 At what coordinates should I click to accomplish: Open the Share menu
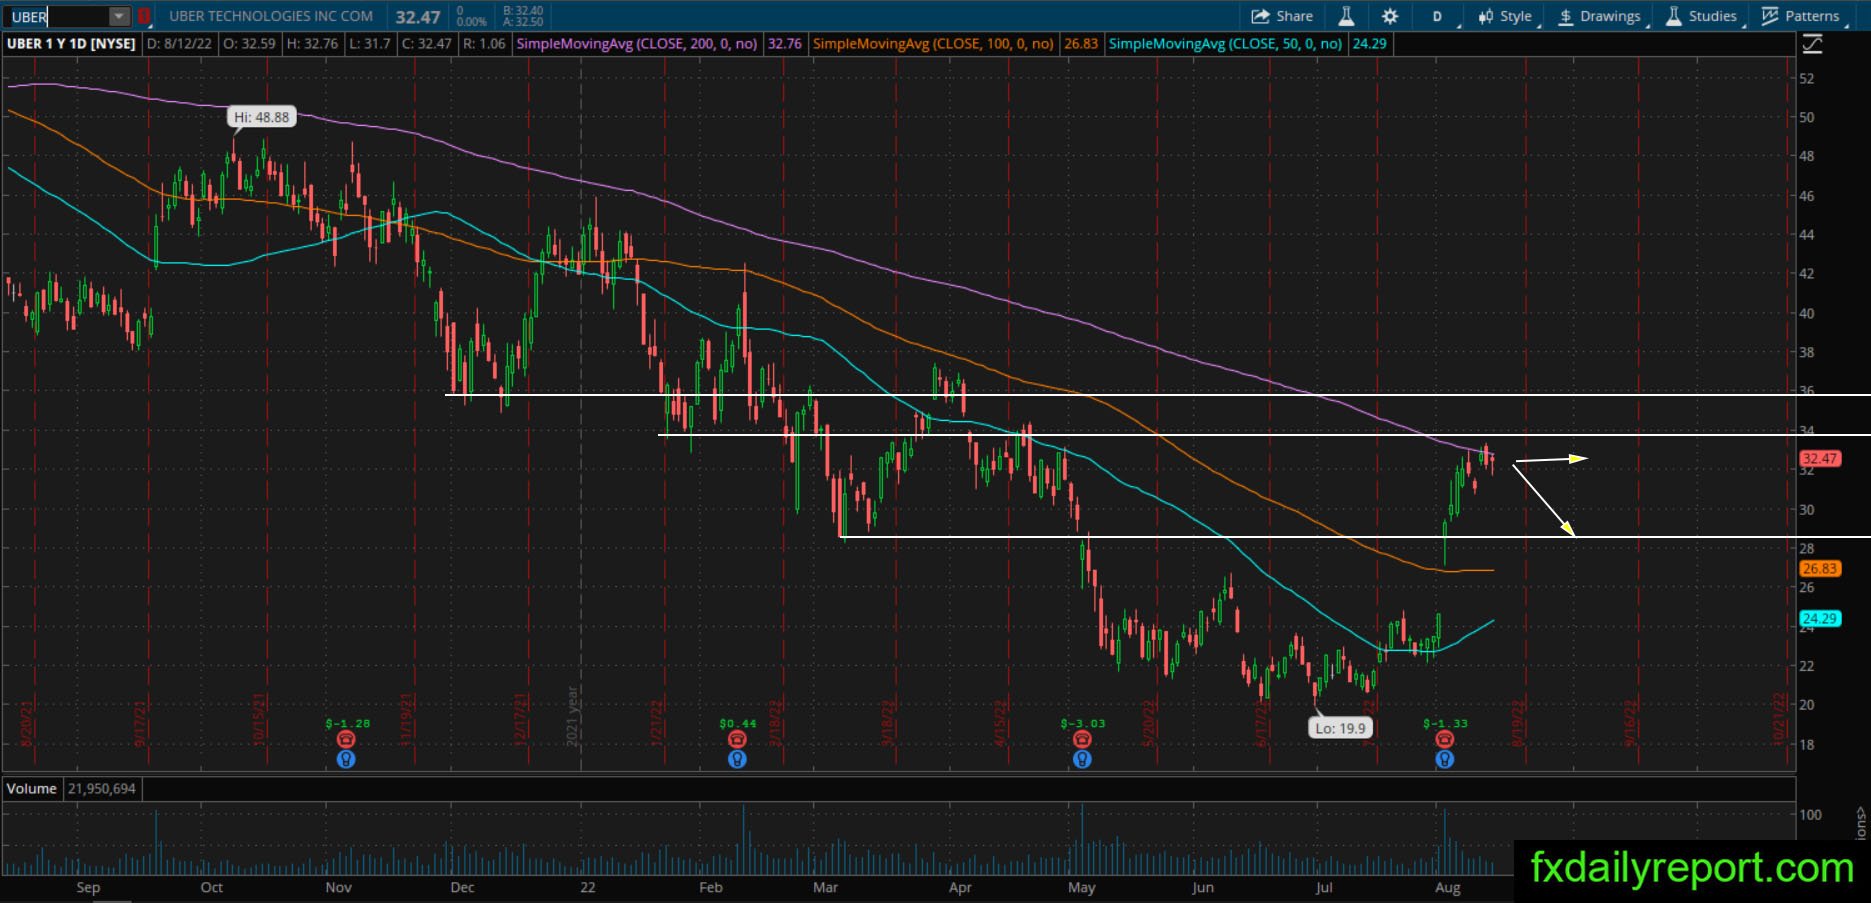pos(1282,16)
